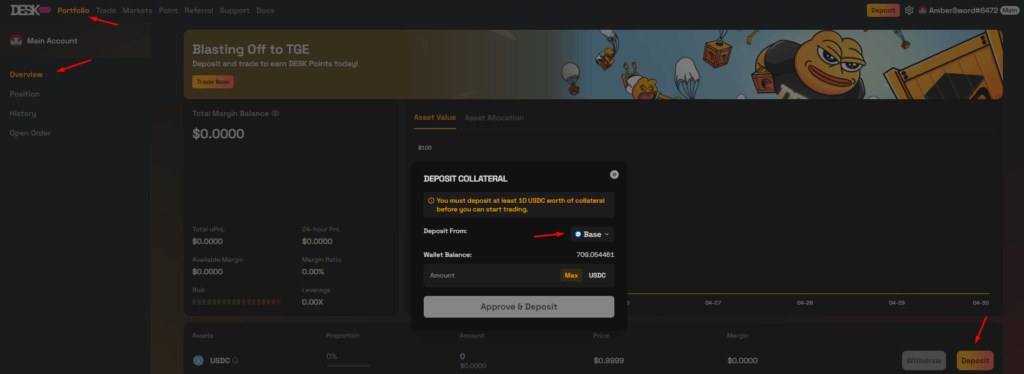Image resolution: width=1024 pixels, height=374 pixels.
Task: Switch to Asset Allocation tab
Action: [494, 117]
